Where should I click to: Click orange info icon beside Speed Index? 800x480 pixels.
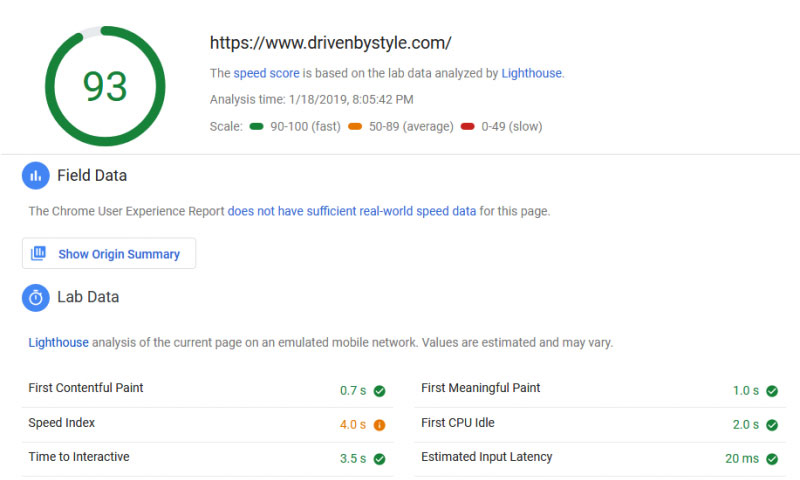pos(379,425)
